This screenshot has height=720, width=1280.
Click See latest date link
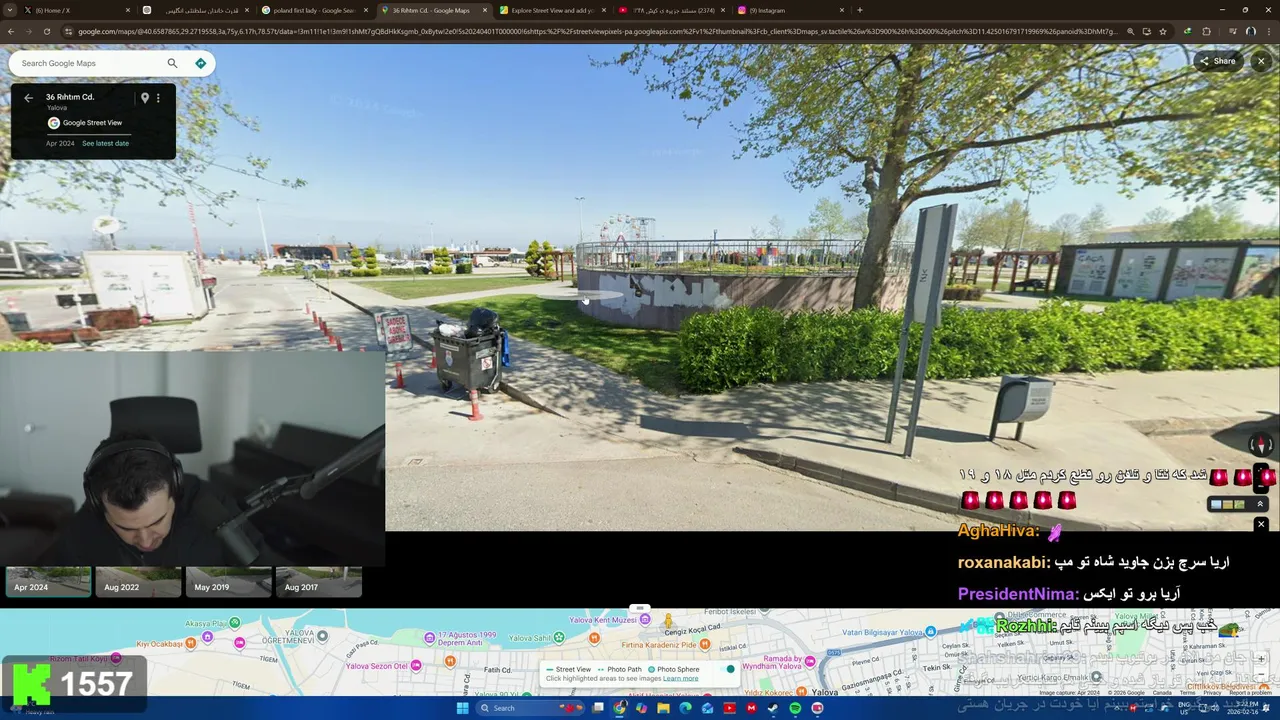coord(105,143)
